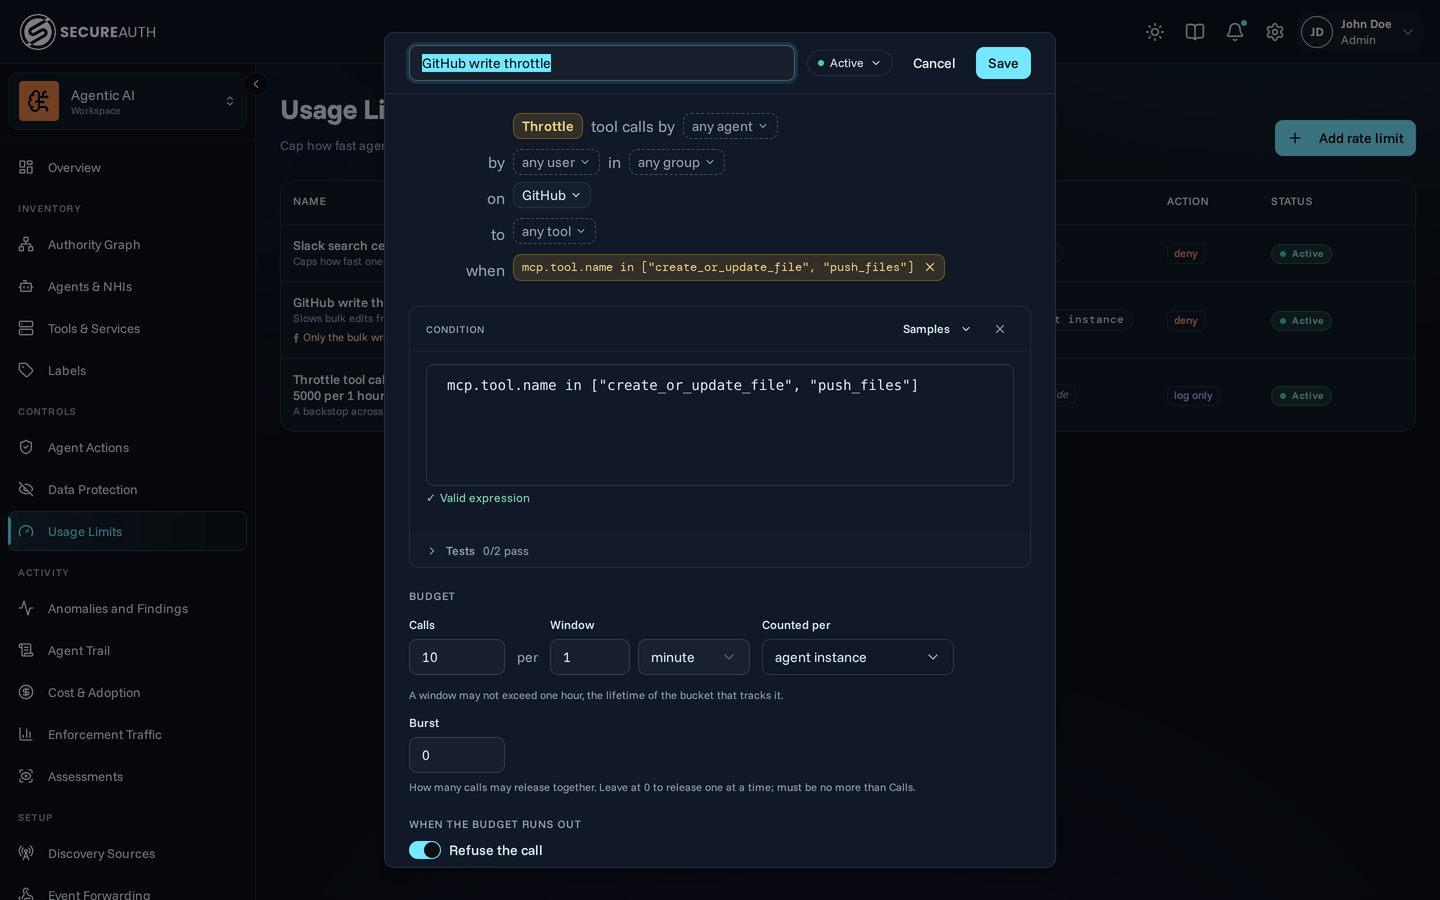Toggle the Refuse the call switch
The width and height of the screenshot is (1440, 900).
[425, 850]
